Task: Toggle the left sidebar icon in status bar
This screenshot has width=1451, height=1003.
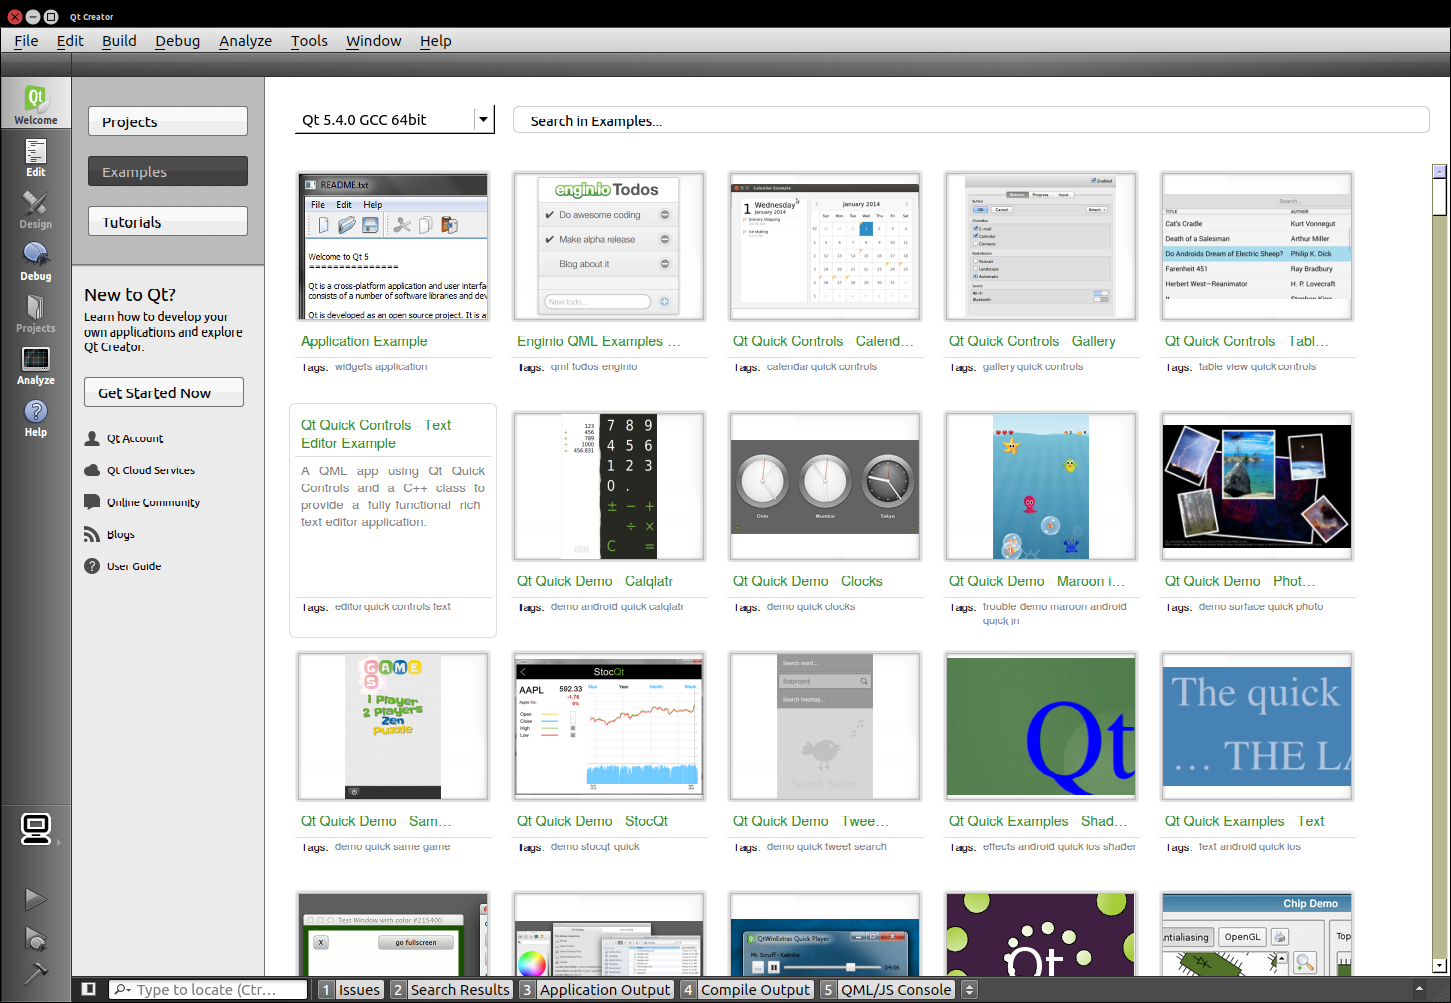Action: [89, 989]
